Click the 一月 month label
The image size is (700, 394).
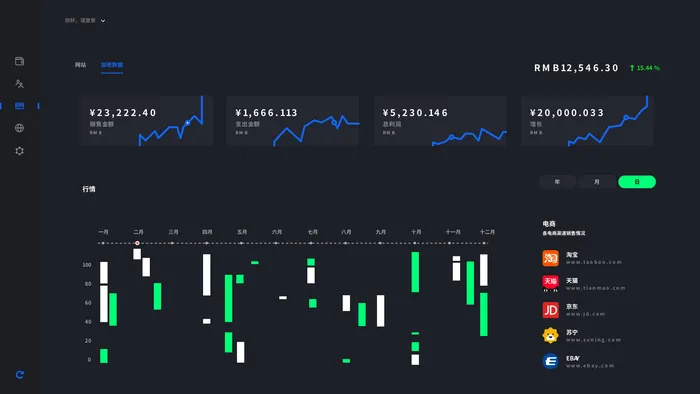(x=103, y=232)
